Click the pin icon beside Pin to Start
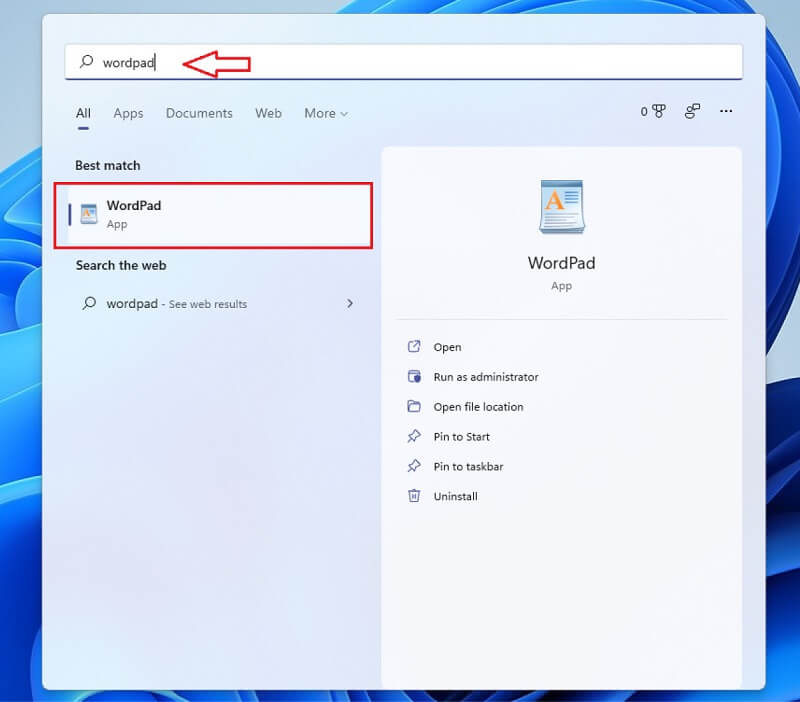This screenshot has height=702, width=800. tap(416, 437)
